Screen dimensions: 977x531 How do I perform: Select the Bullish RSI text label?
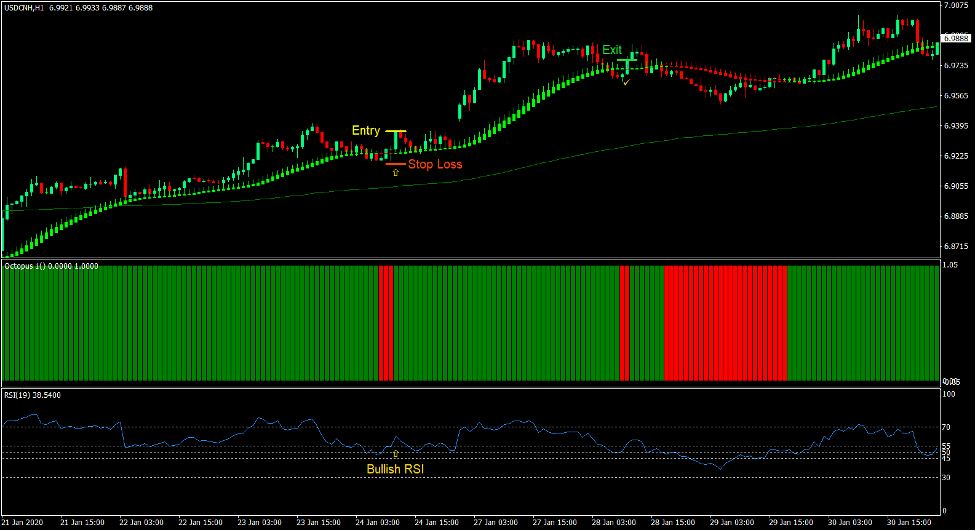[394, 468]
